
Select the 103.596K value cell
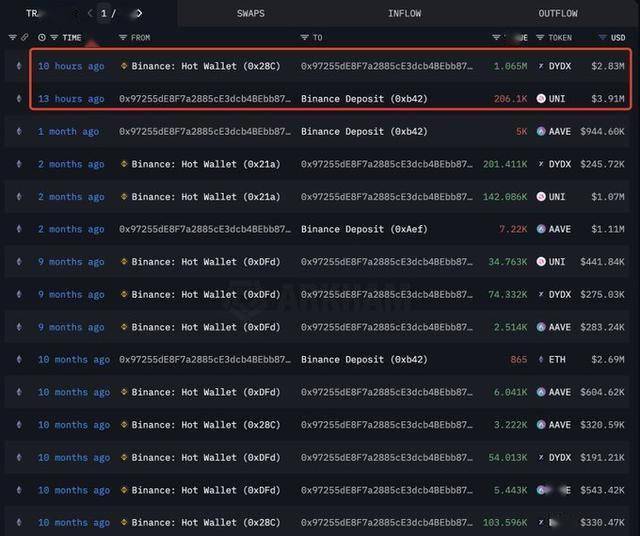pos(505,523)
